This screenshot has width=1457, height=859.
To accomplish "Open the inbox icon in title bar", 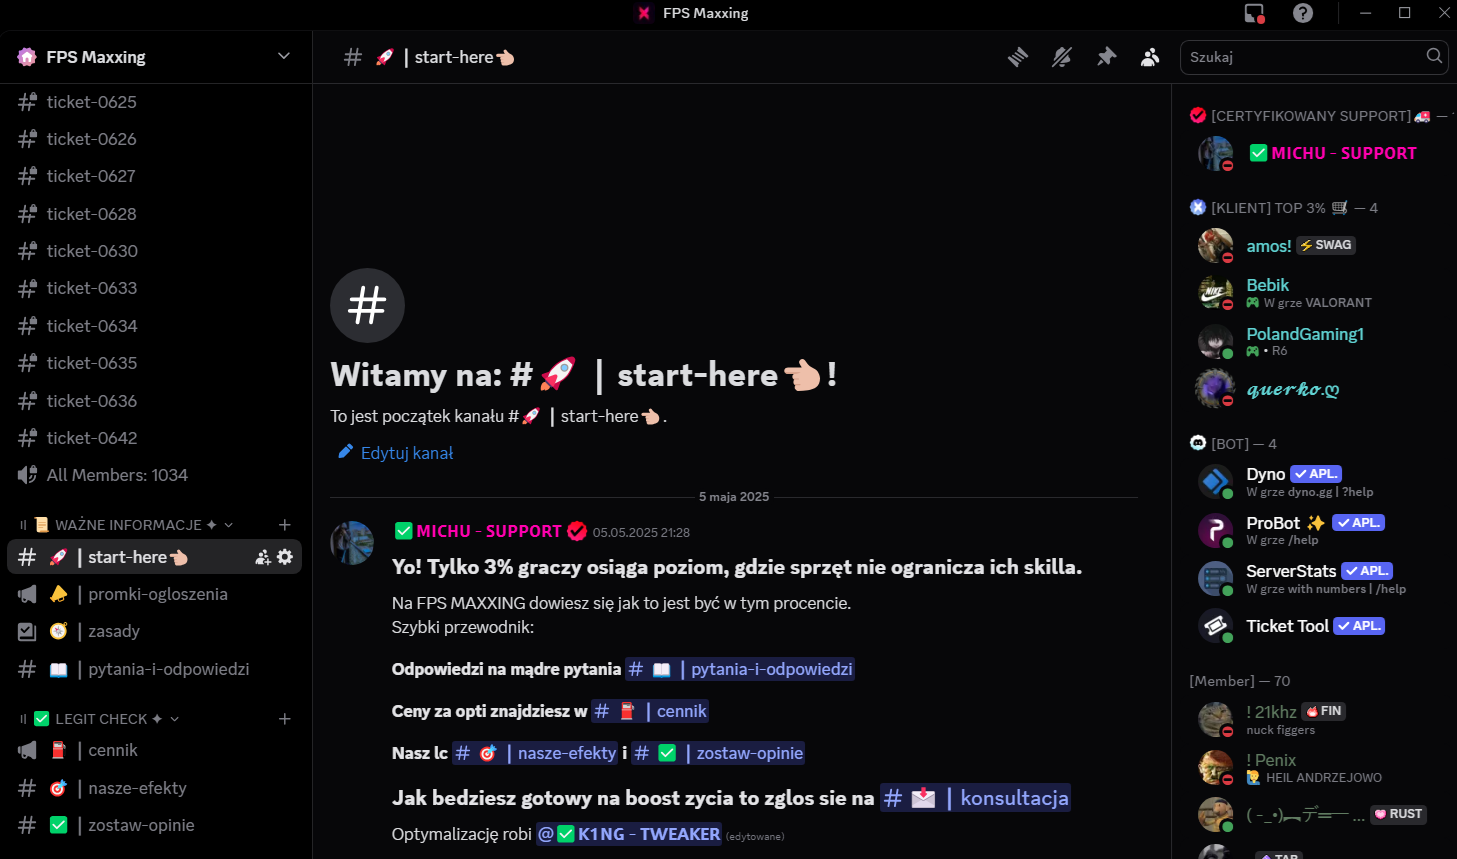I will click(1255, 13).
